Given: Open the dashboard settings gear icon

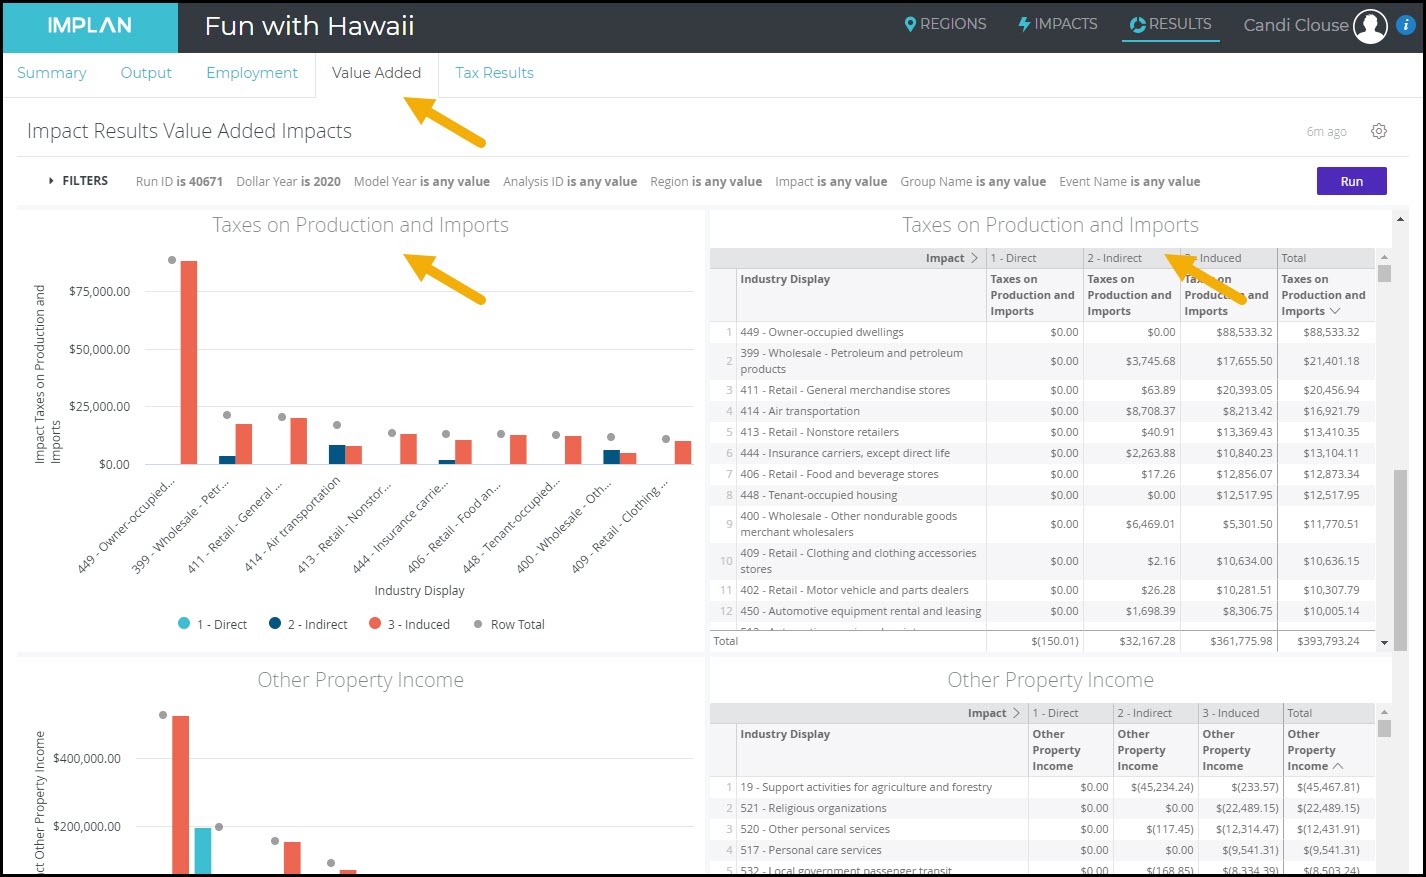Looking at the screenshot, I should click(1379, 131).
